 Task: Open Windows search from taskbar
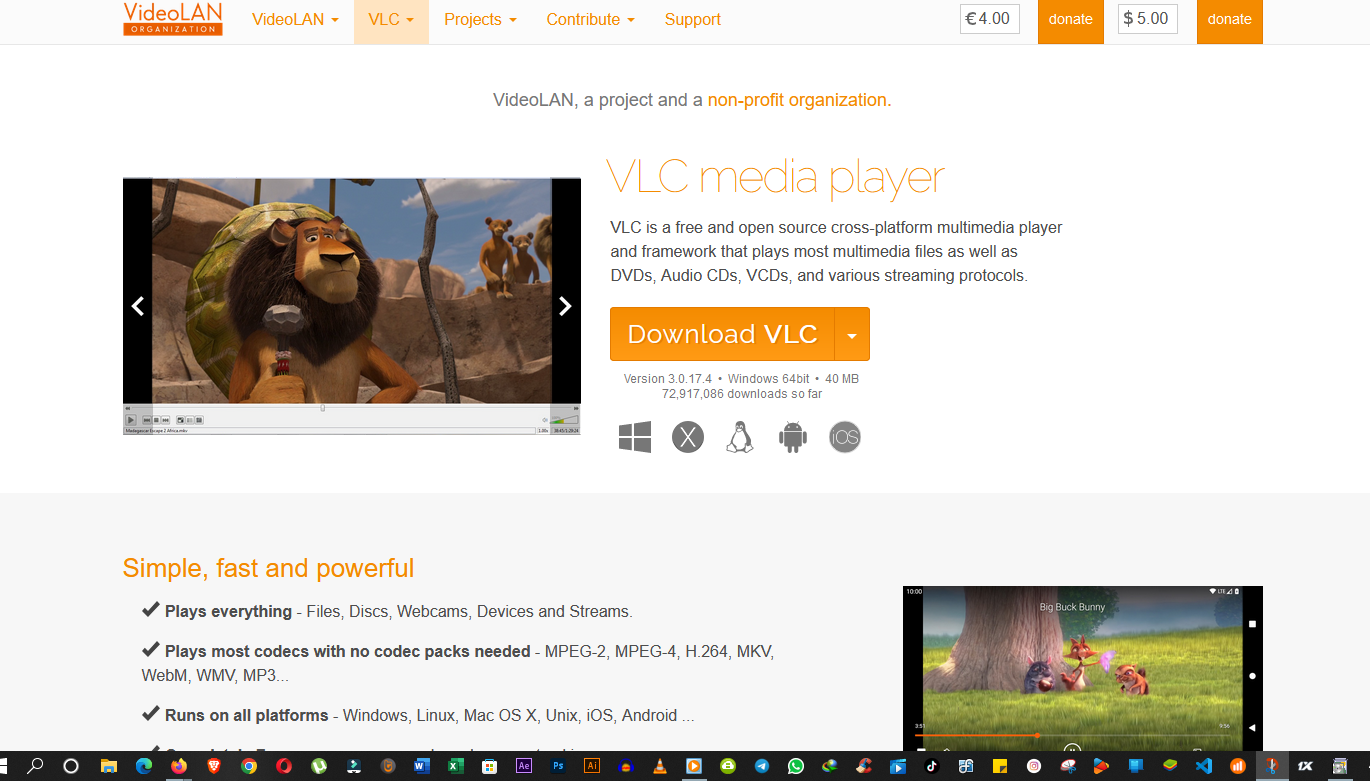pyautogui.click(x=35, y=766)
